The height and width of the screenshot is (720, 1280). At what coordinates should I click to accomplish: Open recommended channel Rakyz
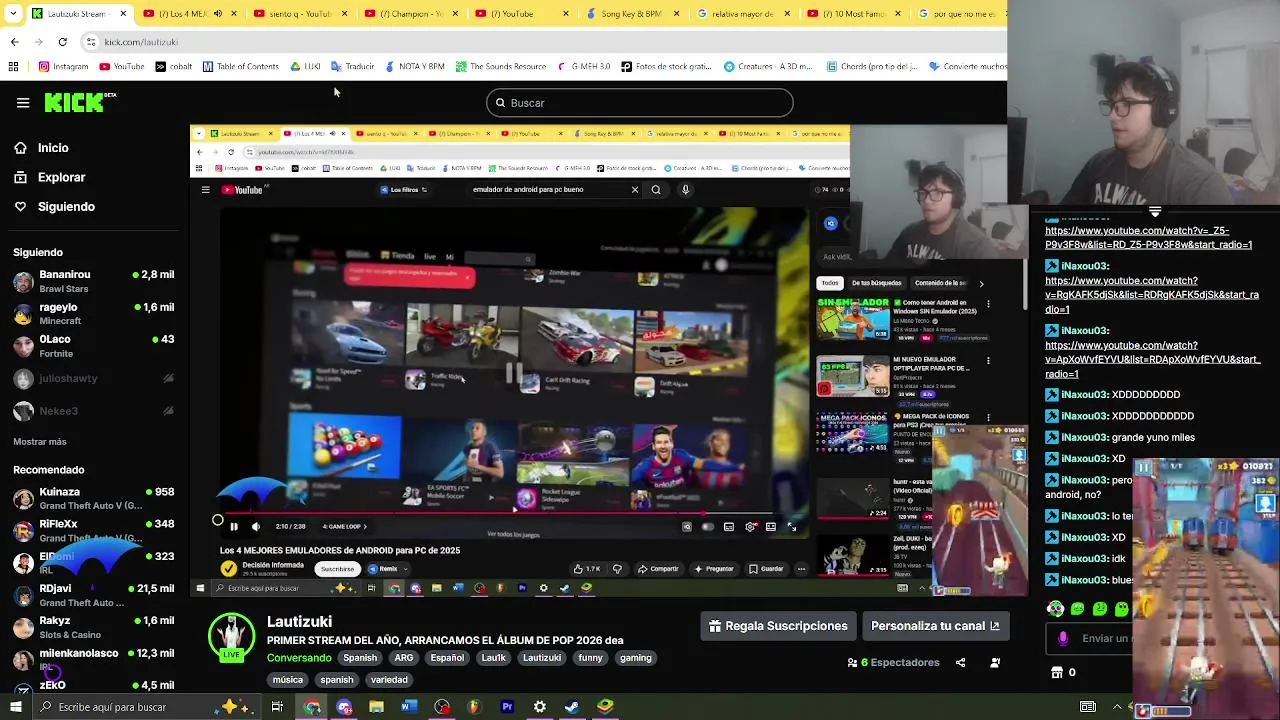94,627
